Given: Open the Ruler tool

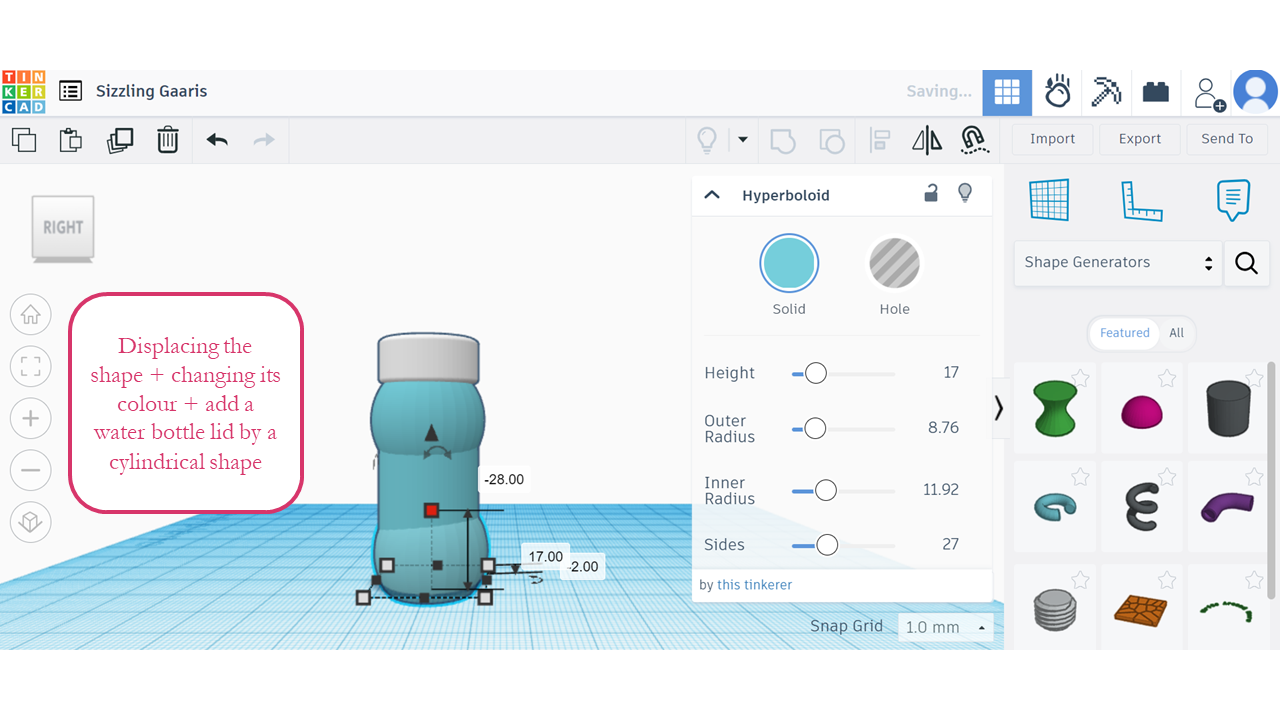Looking at the screenshot, I should point(1141,200).
